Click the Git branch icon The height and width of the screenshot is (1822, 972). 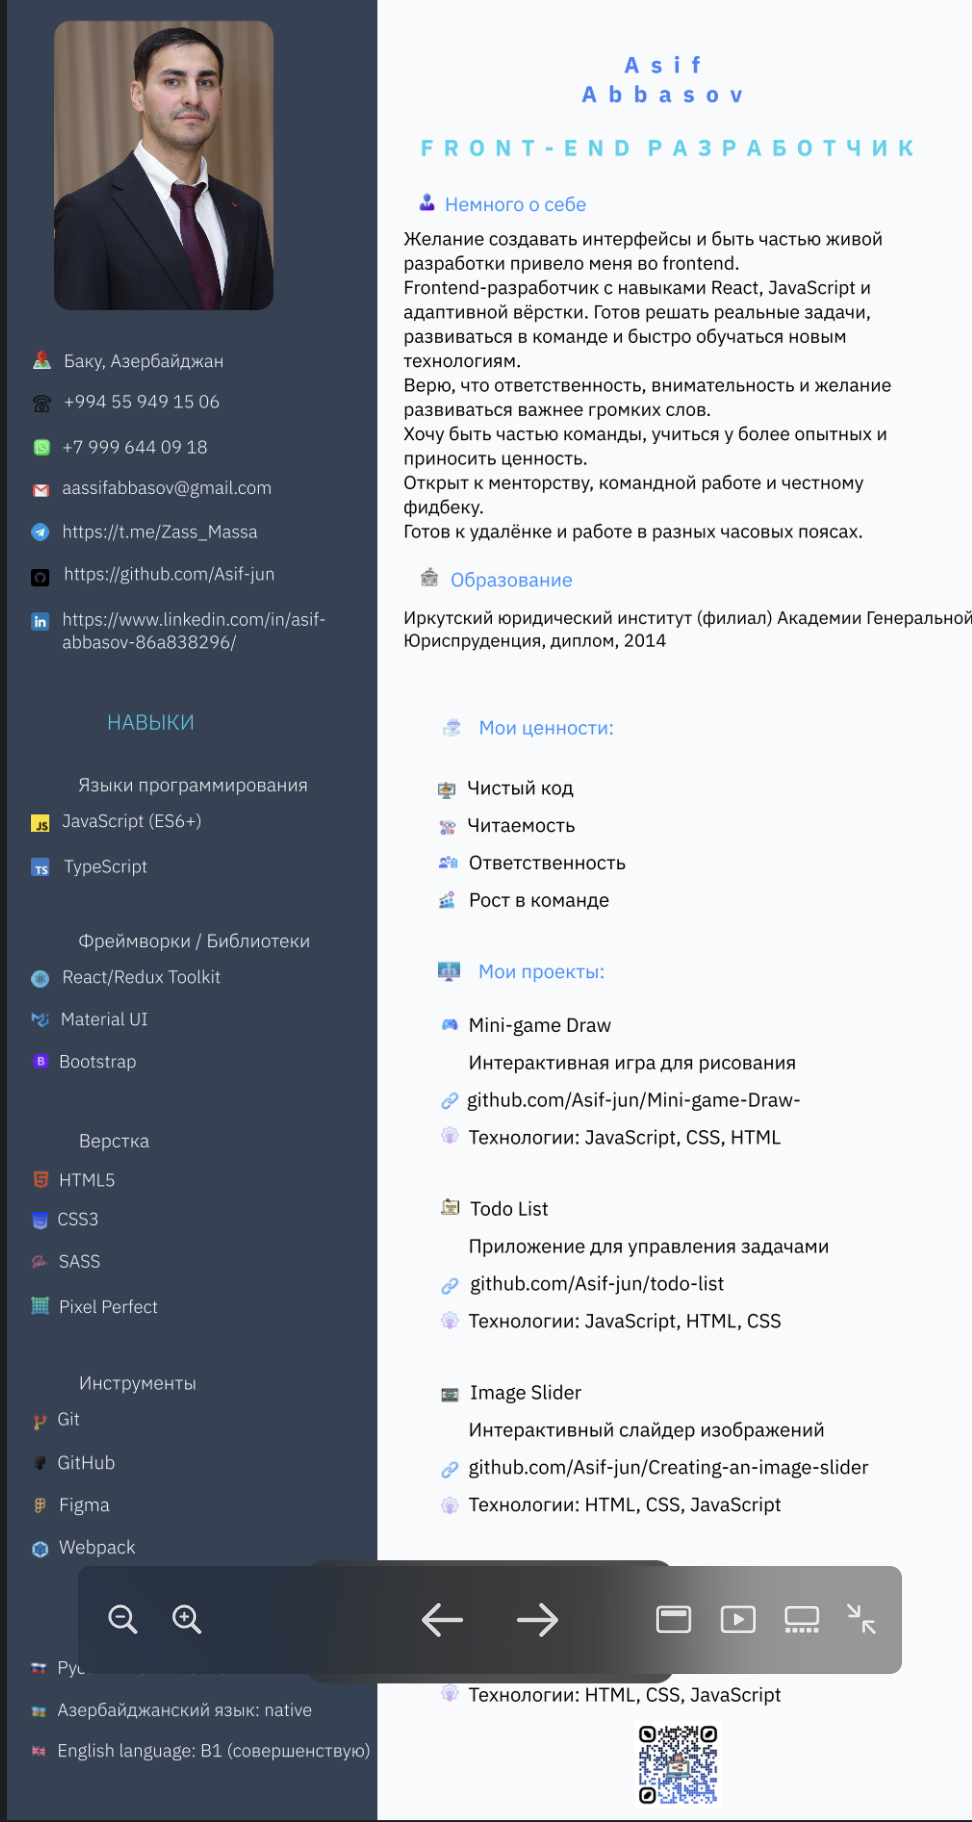coord(40,1421)
